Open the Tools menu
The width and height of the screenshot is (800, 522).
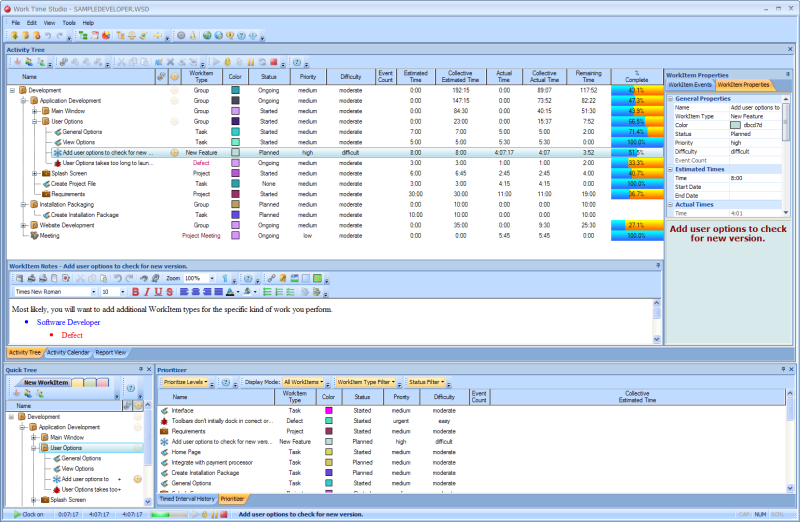tap(69, 22)
